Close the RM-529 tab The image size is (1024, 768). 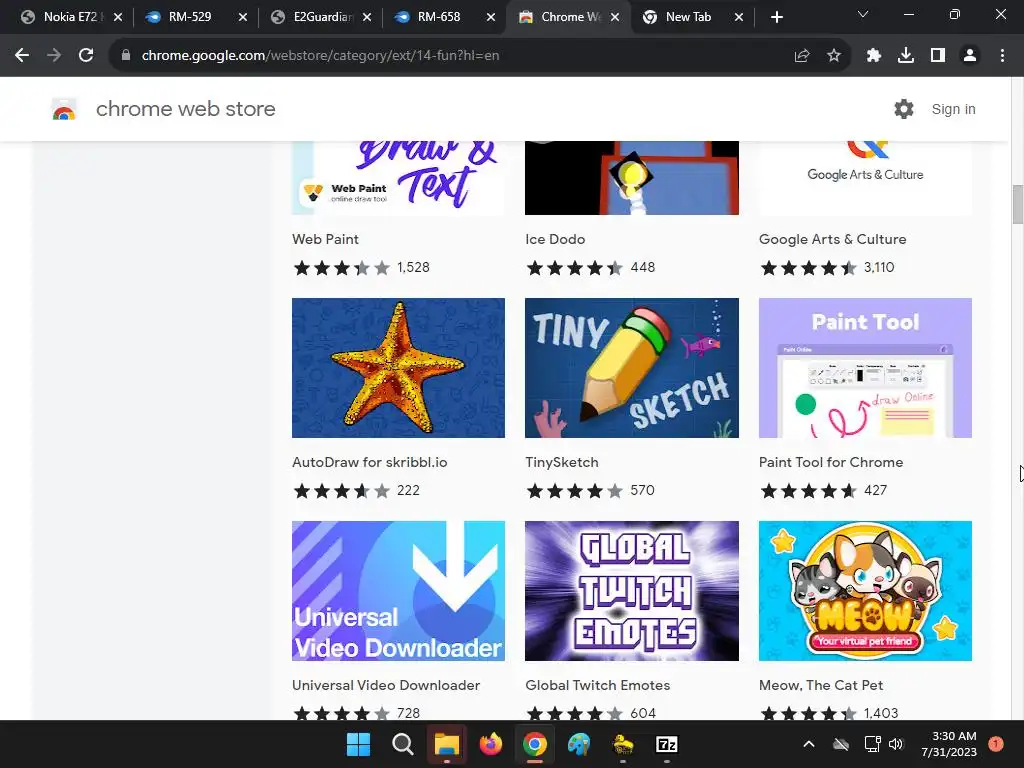tap(242, 17)
